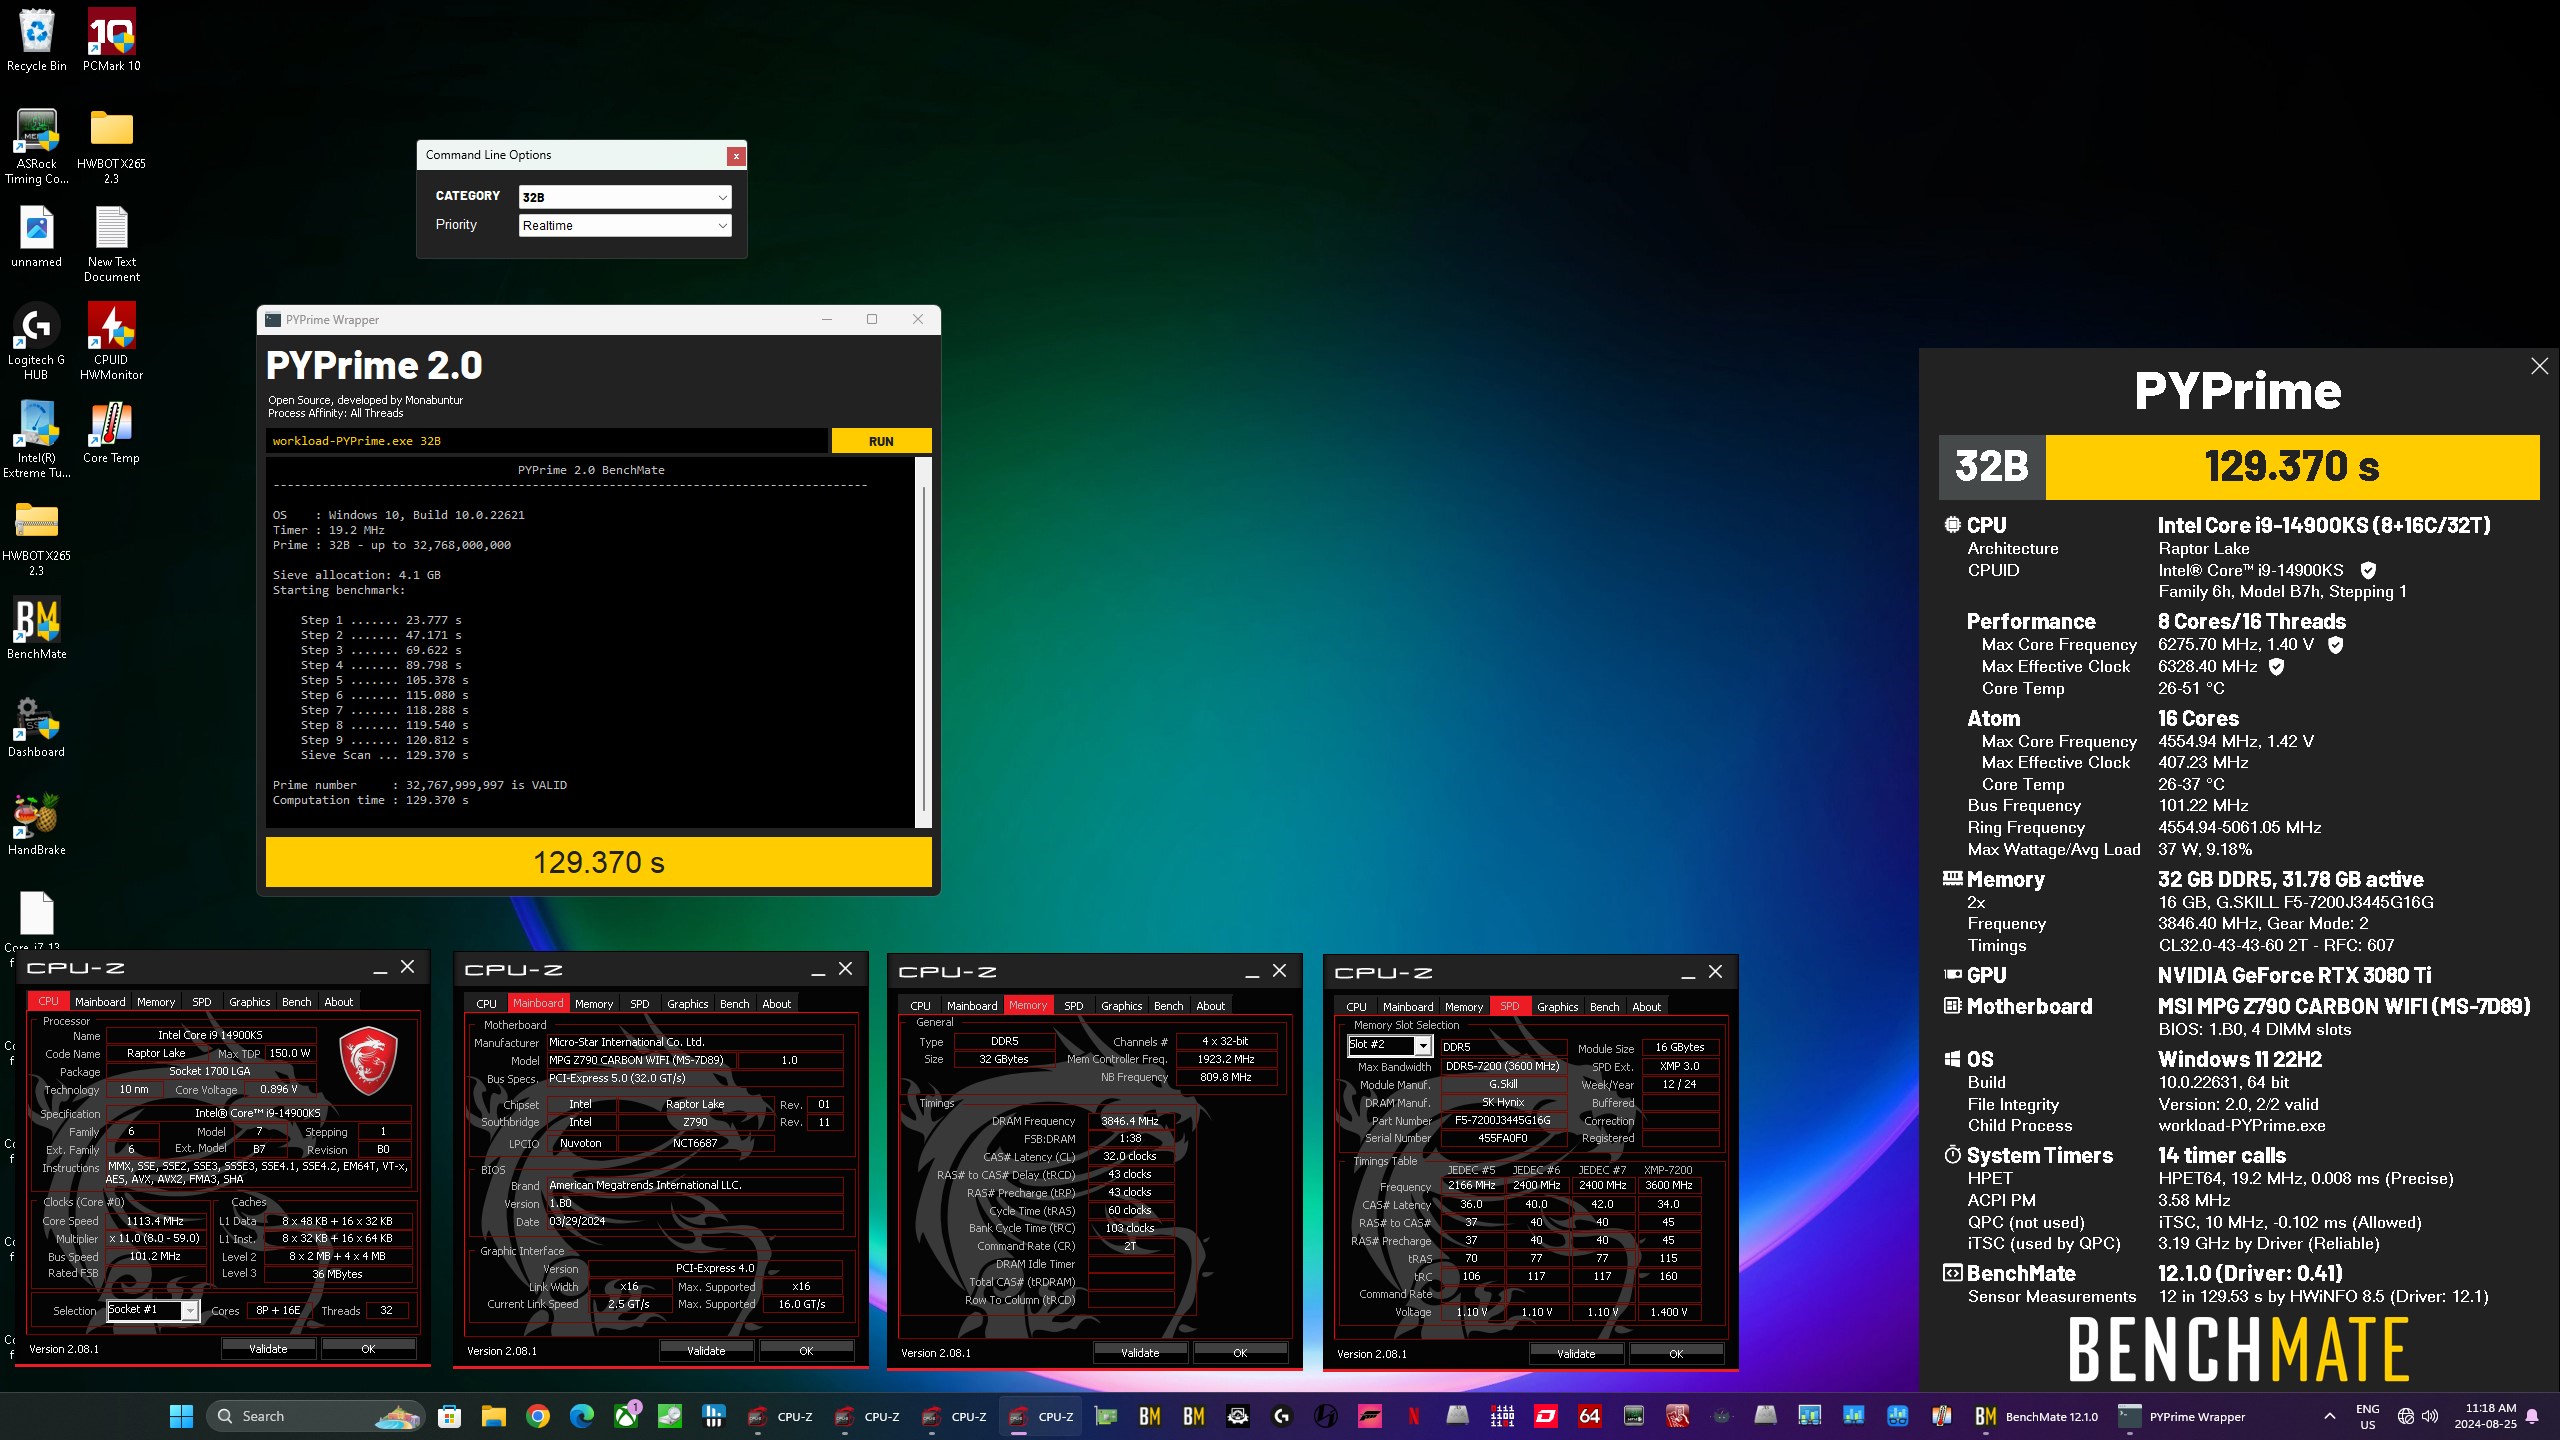Click Validate in the SPD CPU-Z window

tap(1576, 1354)
